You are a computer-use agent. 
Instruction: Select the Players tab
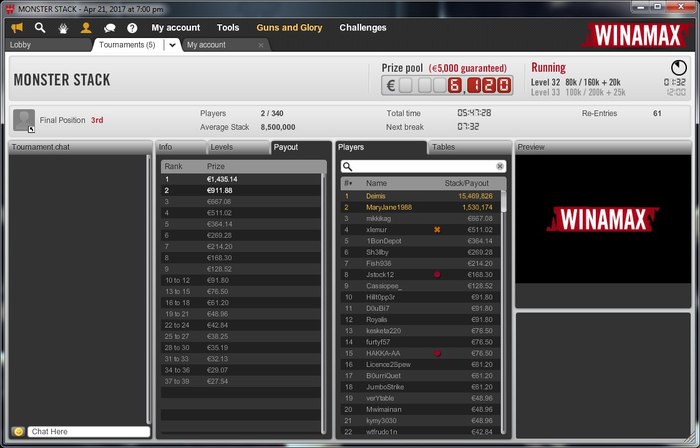point(381,147)
